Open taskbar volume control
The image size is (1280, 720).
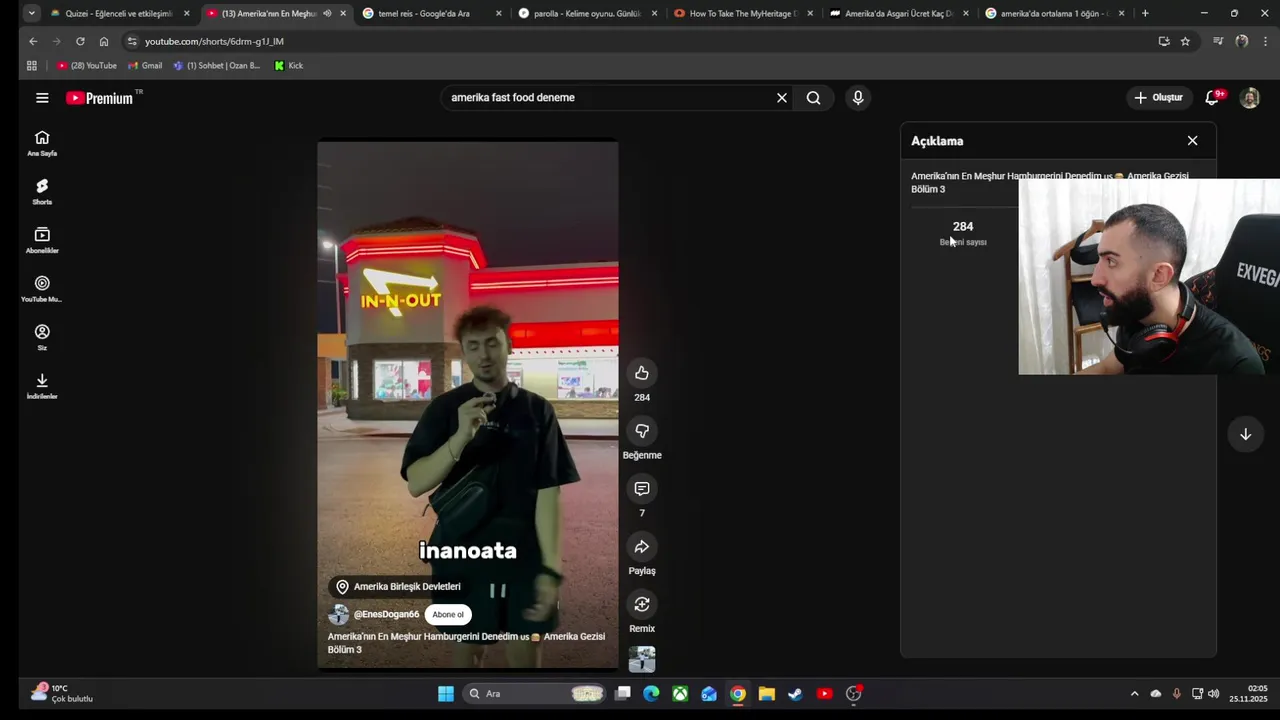pyautogui.click(x=1214, y=693)
